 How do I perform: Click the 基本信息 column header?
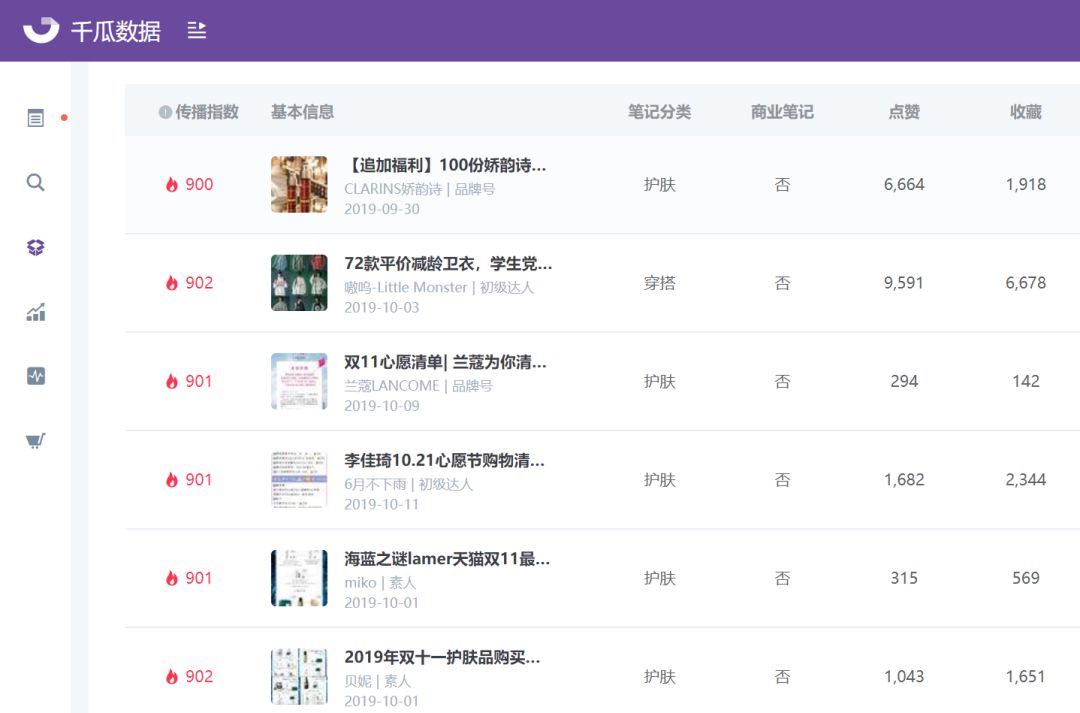tap(302, 112)
